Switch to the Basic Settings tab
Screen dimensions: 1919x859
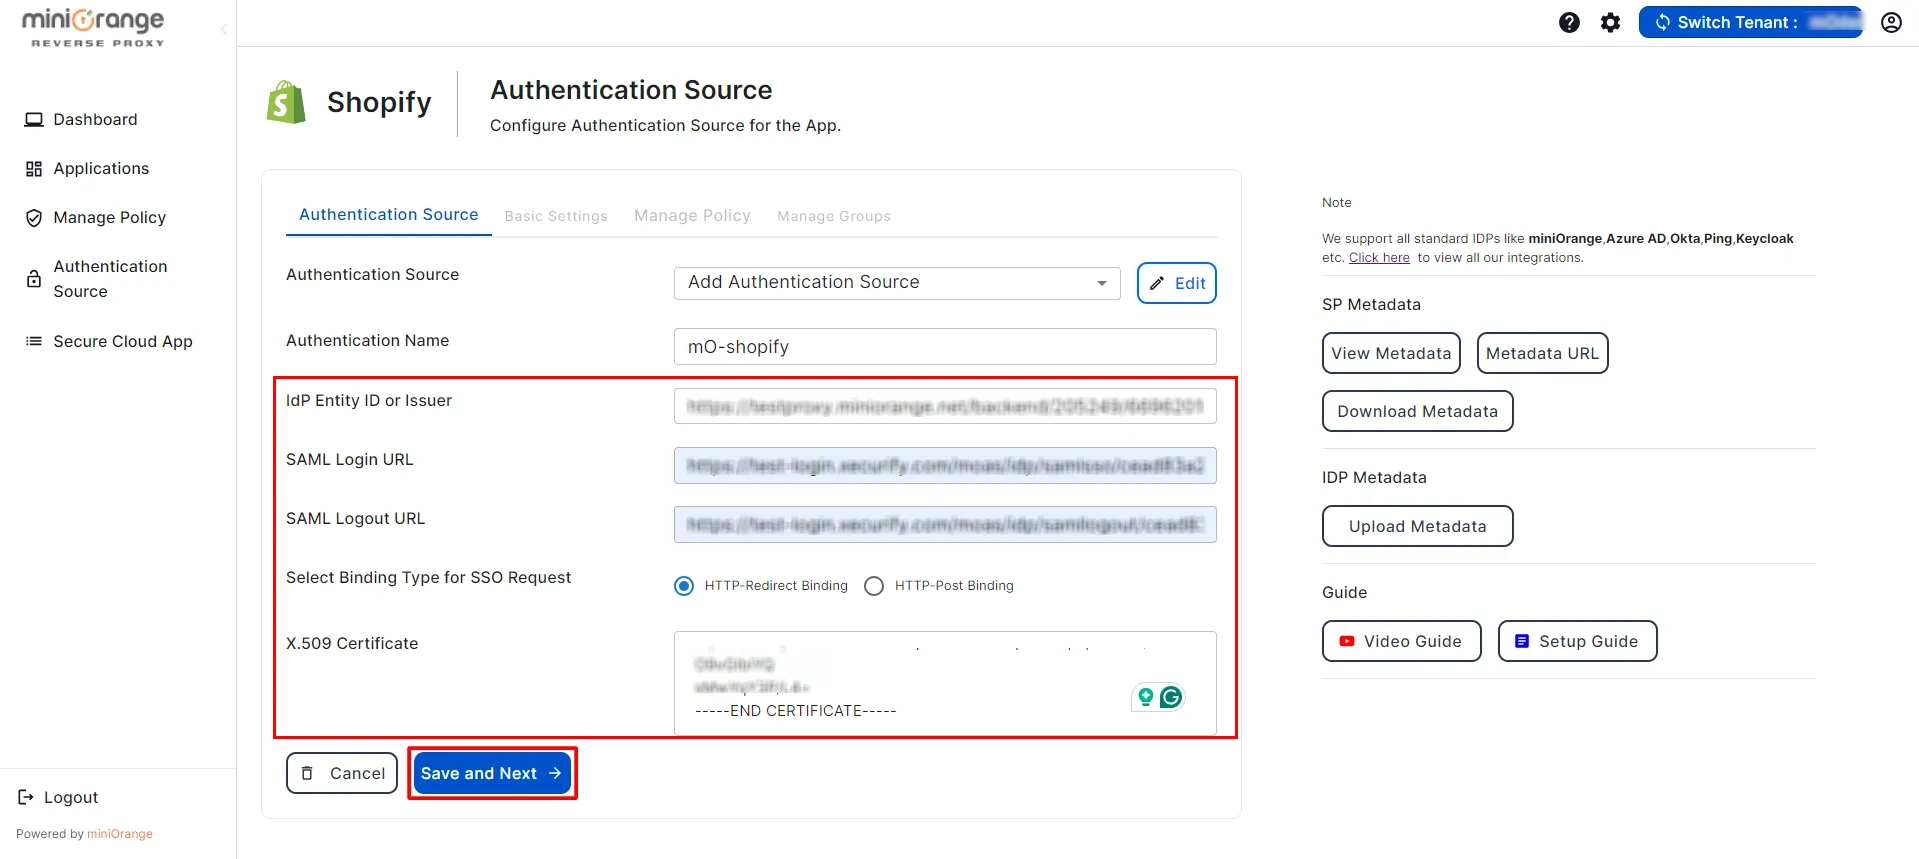click(x=556, y=216)
